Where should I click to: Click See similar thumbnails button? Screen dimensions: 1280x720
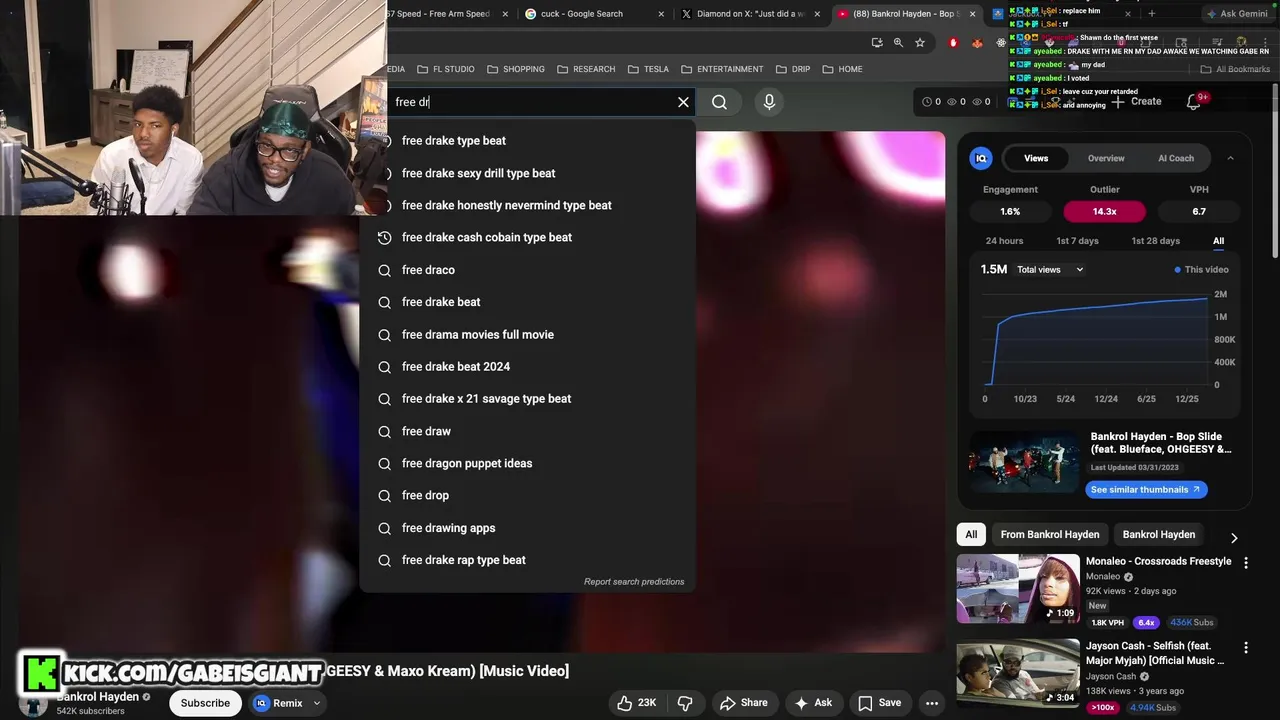[1146, 490]
